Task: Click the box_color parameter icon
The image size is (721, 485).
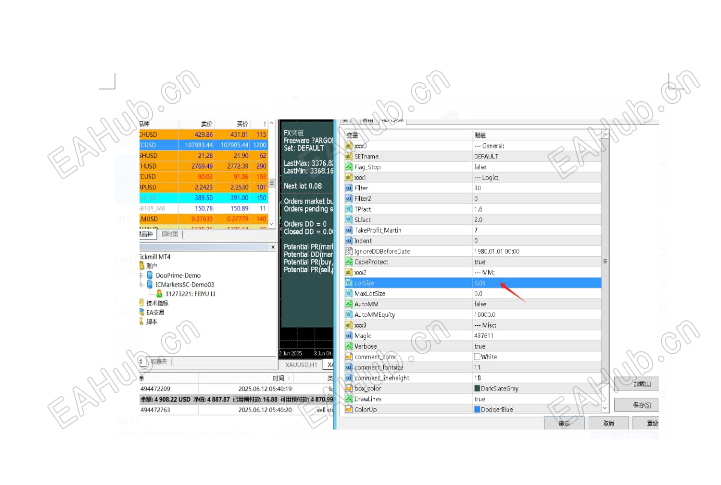Action: tap(349, 388)
